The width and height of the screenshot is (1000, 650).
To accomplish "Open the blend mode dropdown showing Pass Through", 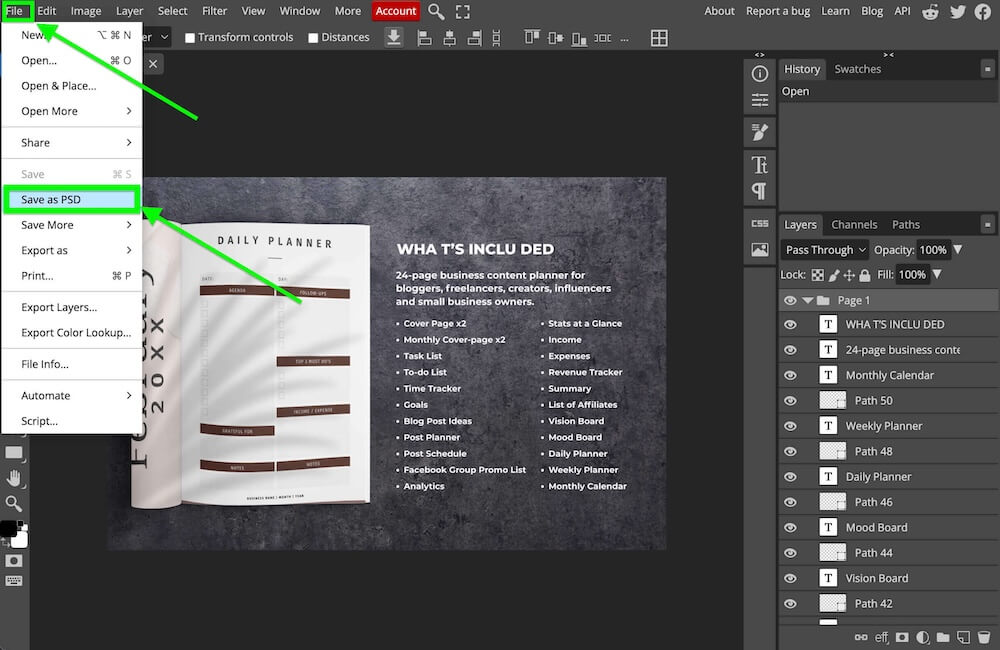I will click(824, 249).
